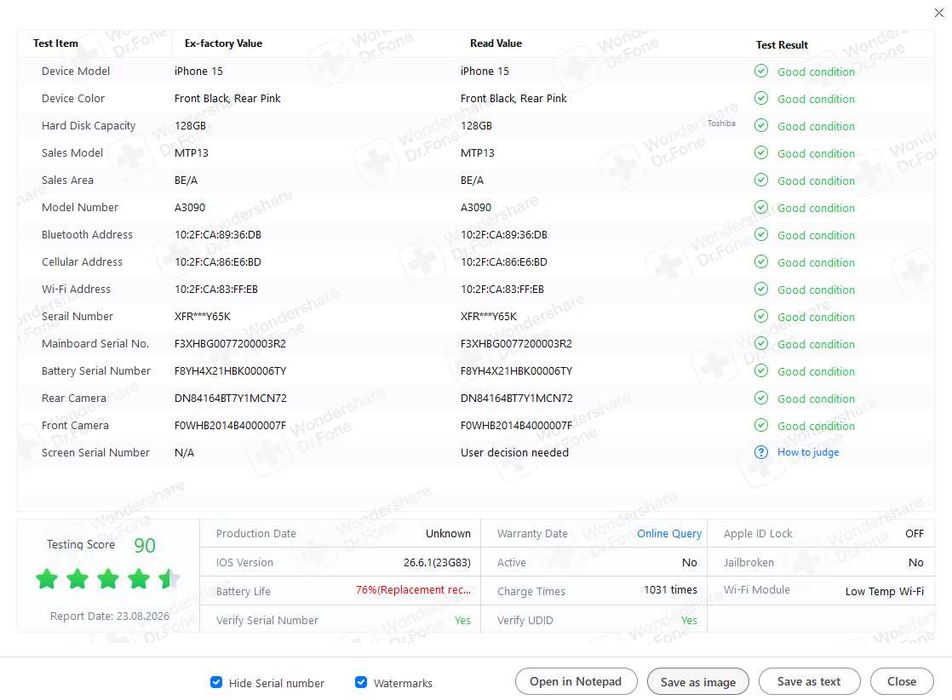Image resolution: width=952 pixels, height=700 pixels.
Task: Save the report as text
Action: (809, 682)
